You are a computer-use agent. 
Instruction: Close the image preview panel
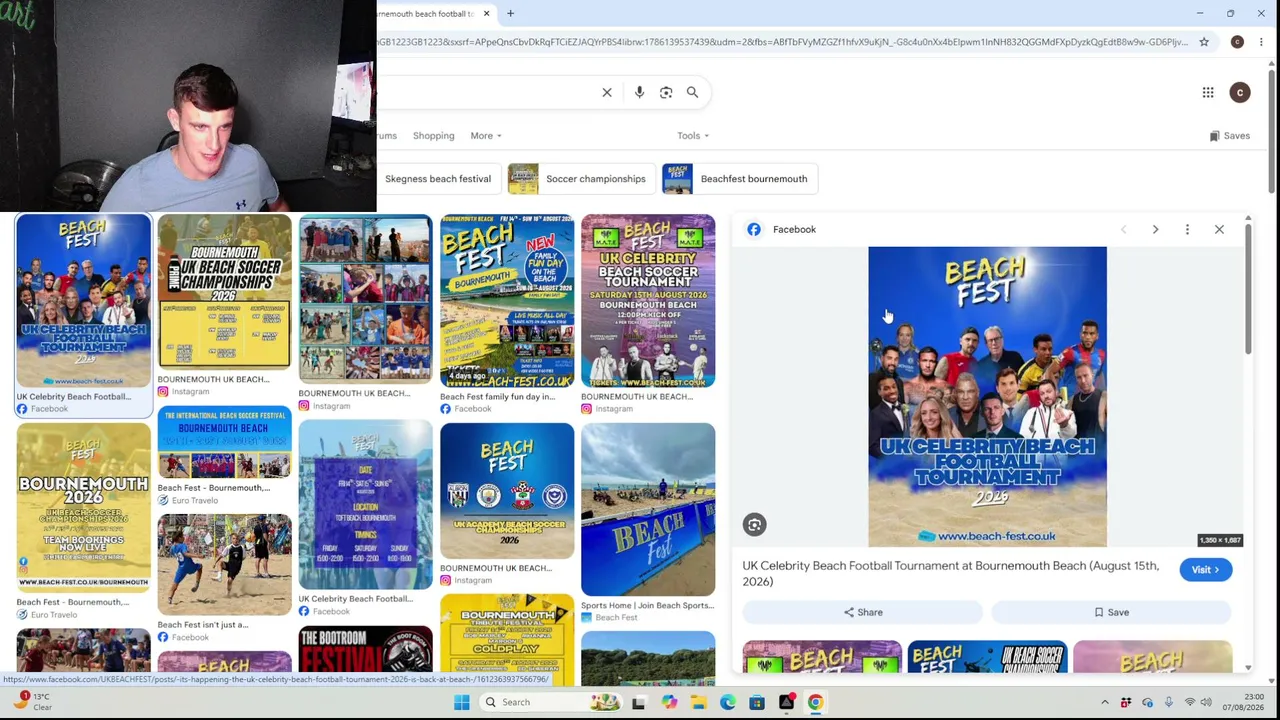[1219, 229]
